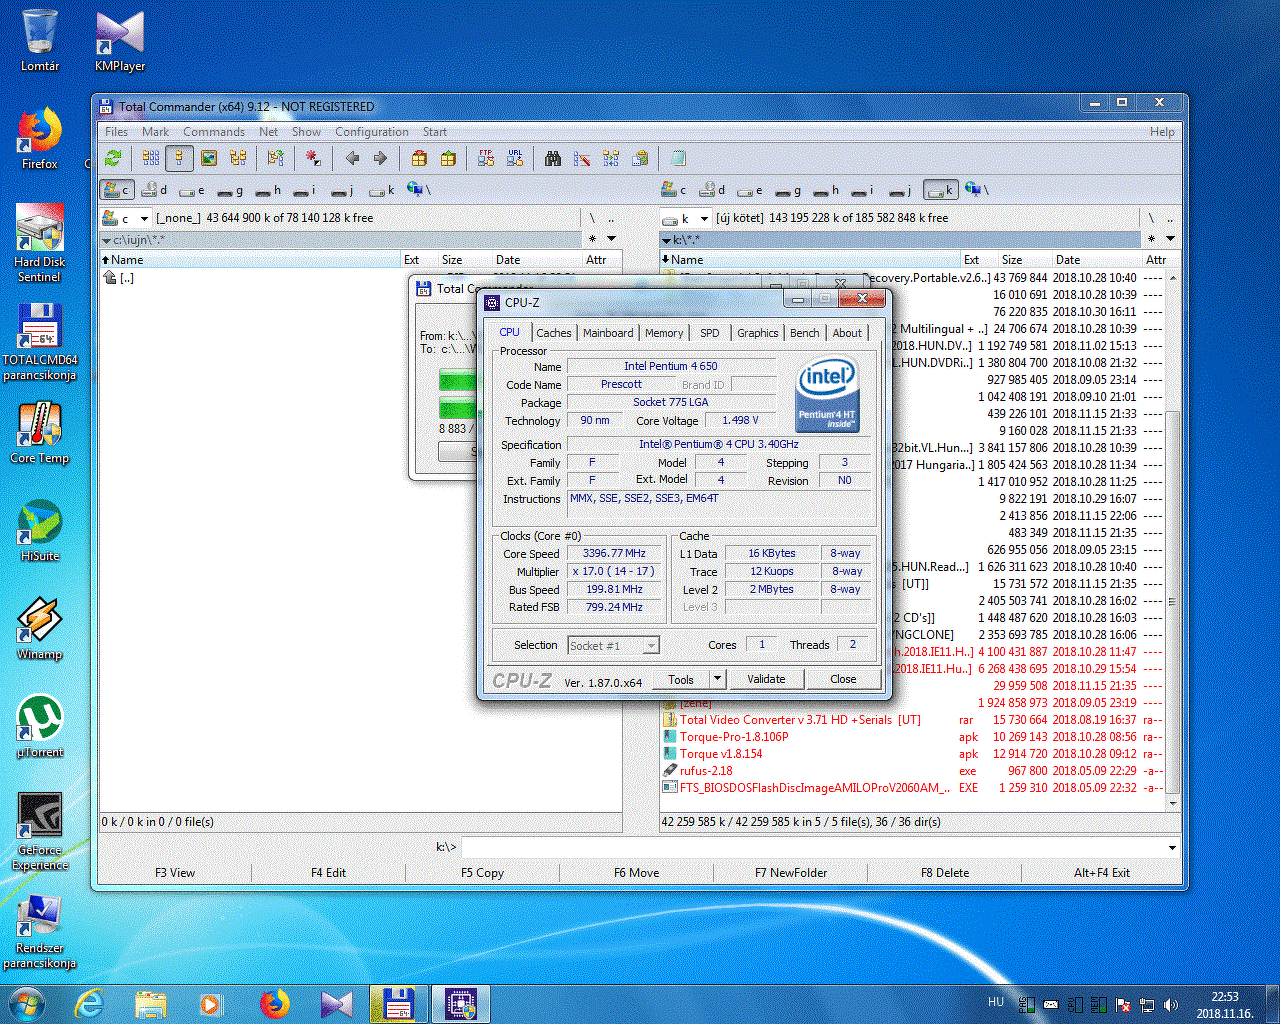Image resolution: width=1280 pixels, height=1024 pixels.
Task: Open network neighborhood icon in left drive bar
Action: (x=418, y=189)
